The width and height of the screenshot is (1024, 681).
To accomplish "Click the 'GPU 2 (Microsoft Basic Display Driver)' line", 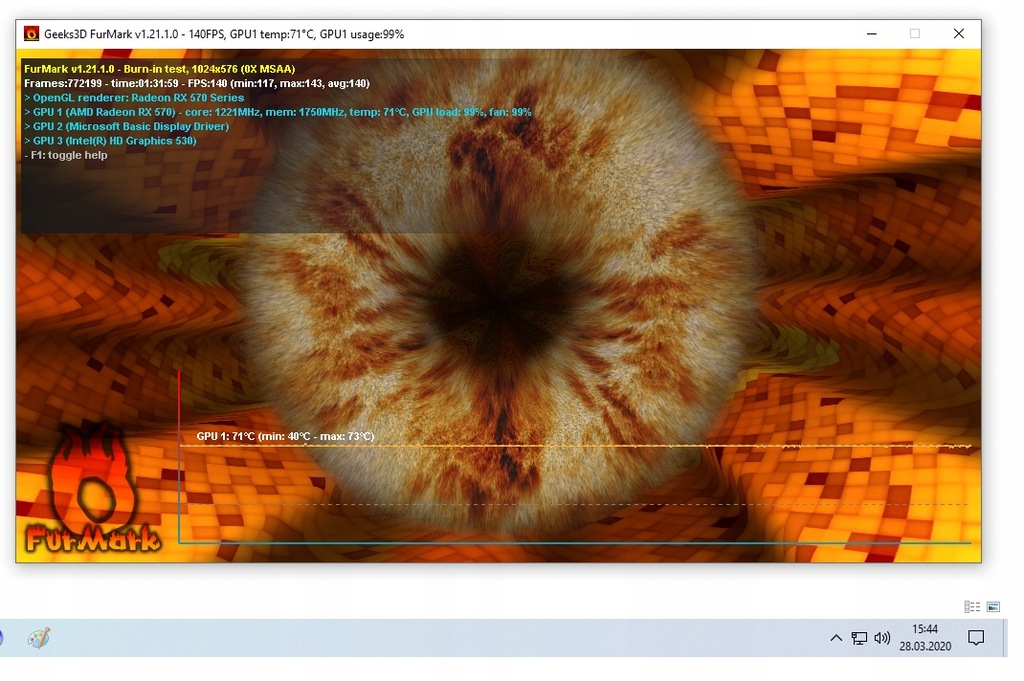I will coord(127,126).
